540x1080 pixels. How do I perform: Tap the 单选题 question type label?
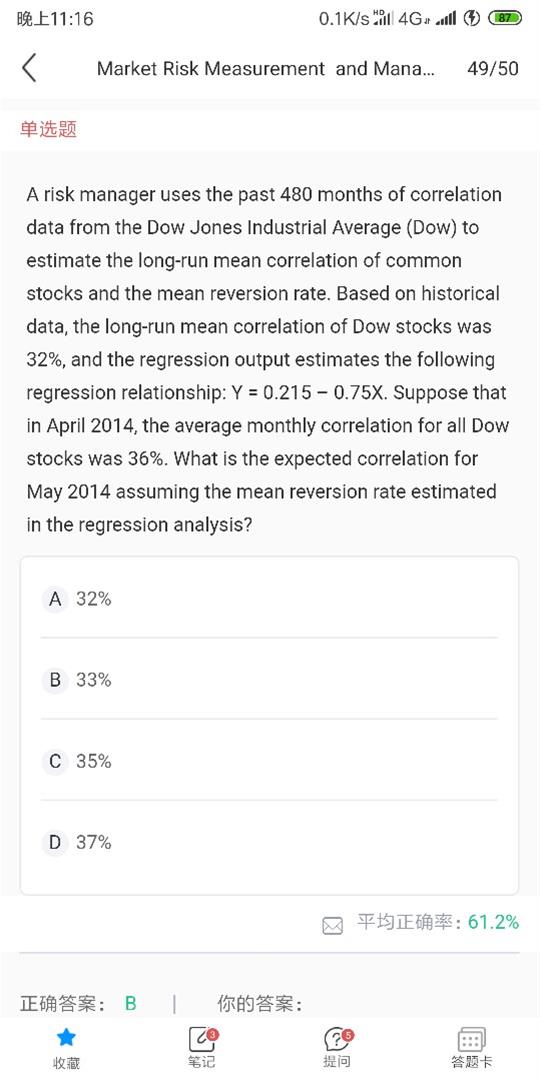coord(48,129)
